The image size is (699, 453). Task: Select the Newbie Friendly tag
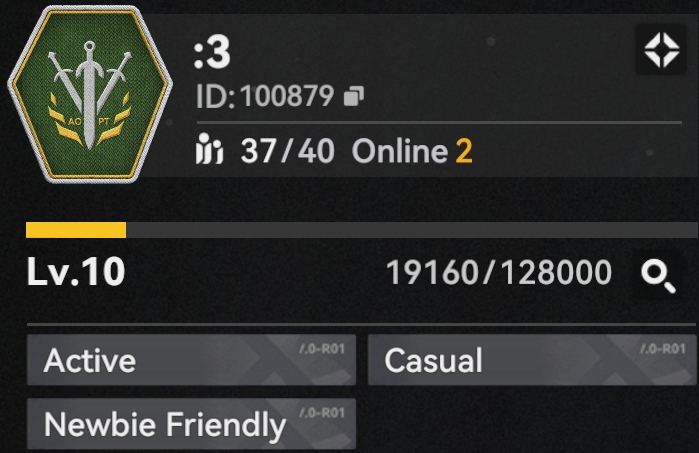tap(191, 424)
